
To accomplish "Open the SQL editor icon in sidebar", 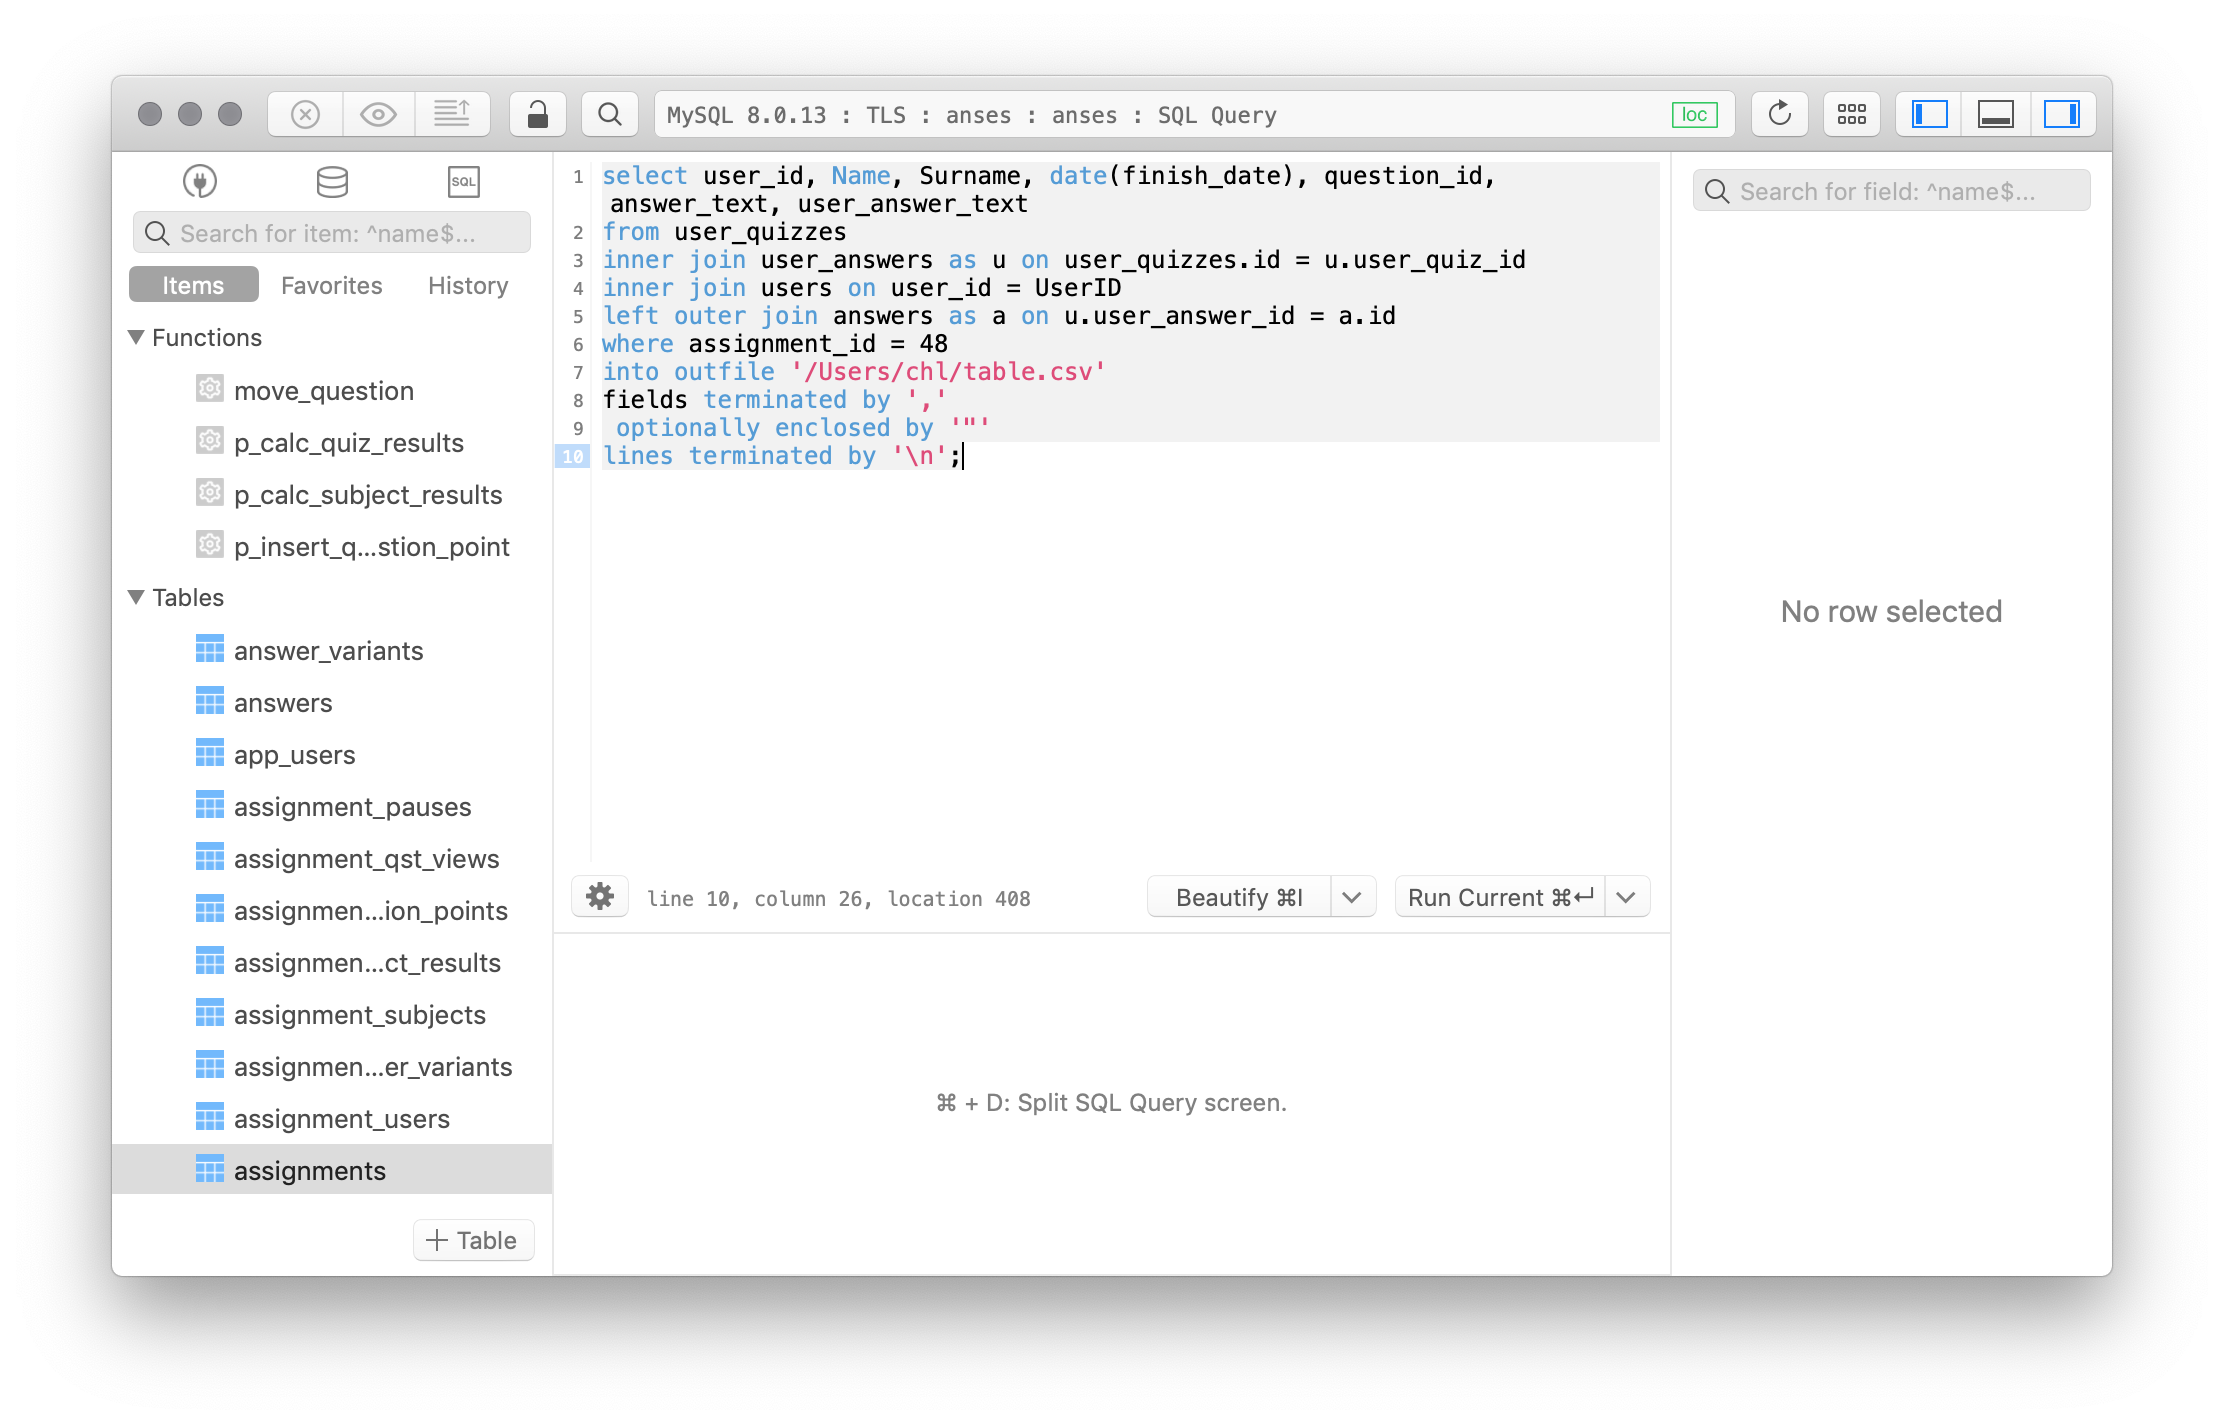I will pos(463,182).
